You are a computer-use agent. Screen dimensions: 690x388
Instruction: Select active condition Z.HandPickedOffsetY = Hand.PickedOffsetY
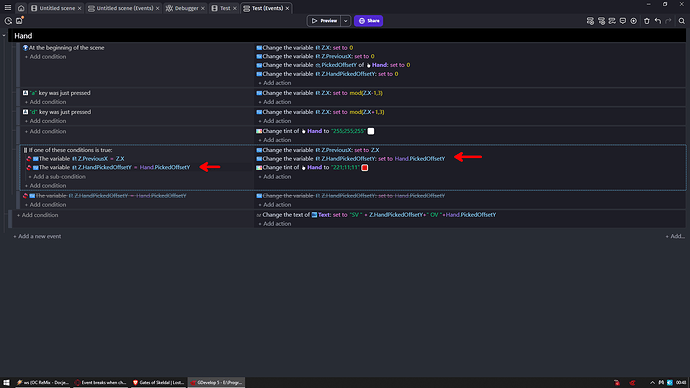coord(114,167)
